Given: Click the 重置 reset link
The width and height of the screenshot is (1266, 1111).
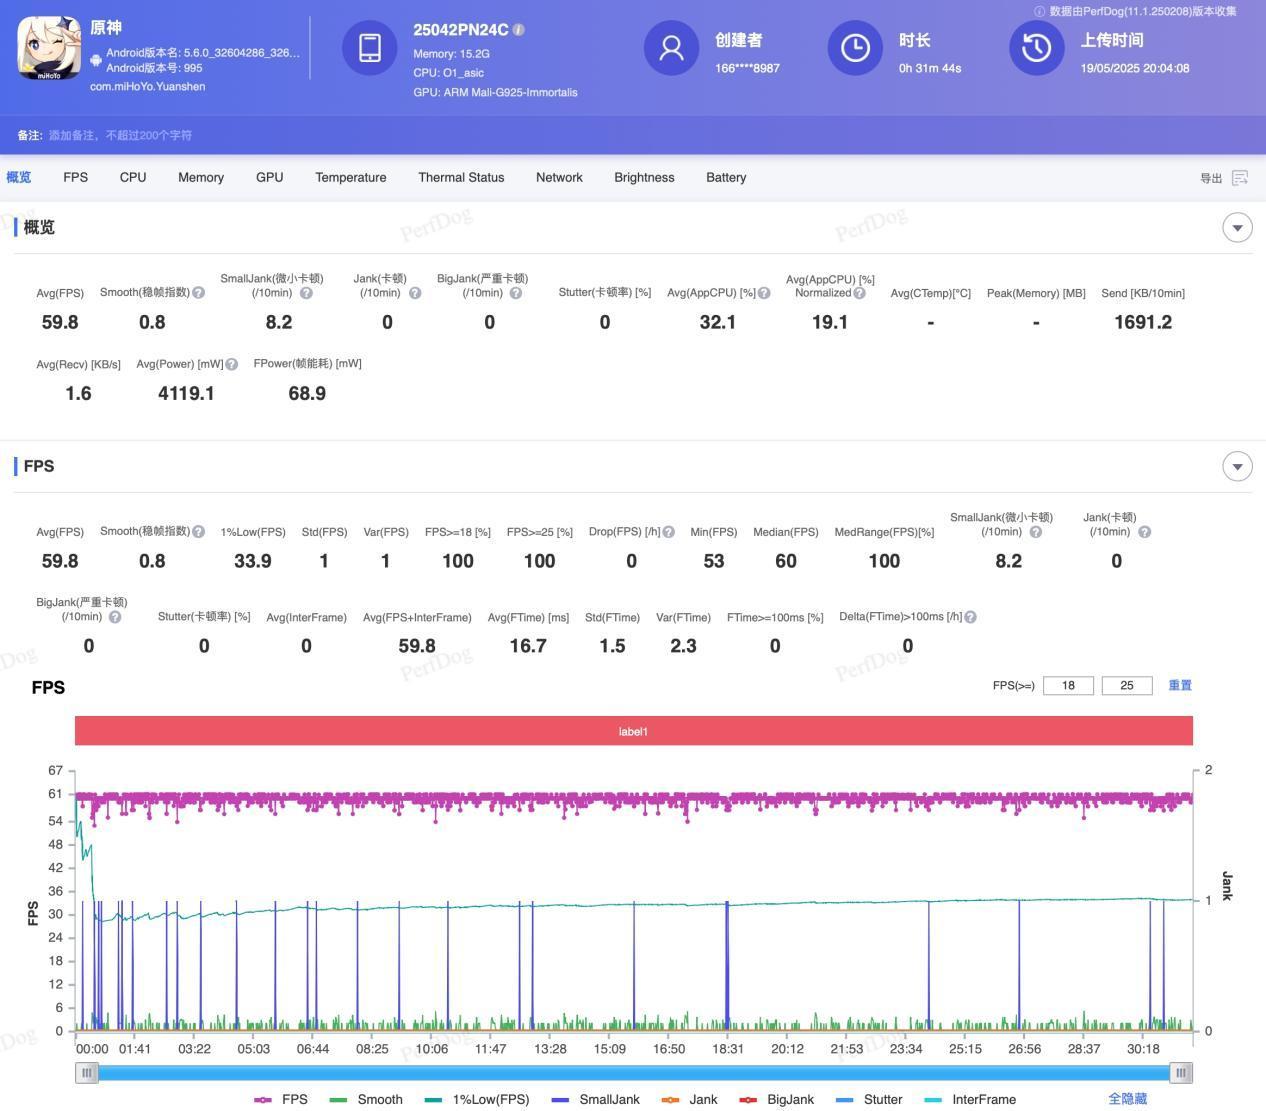Looking at the screenshot, I should (1180, 685).
